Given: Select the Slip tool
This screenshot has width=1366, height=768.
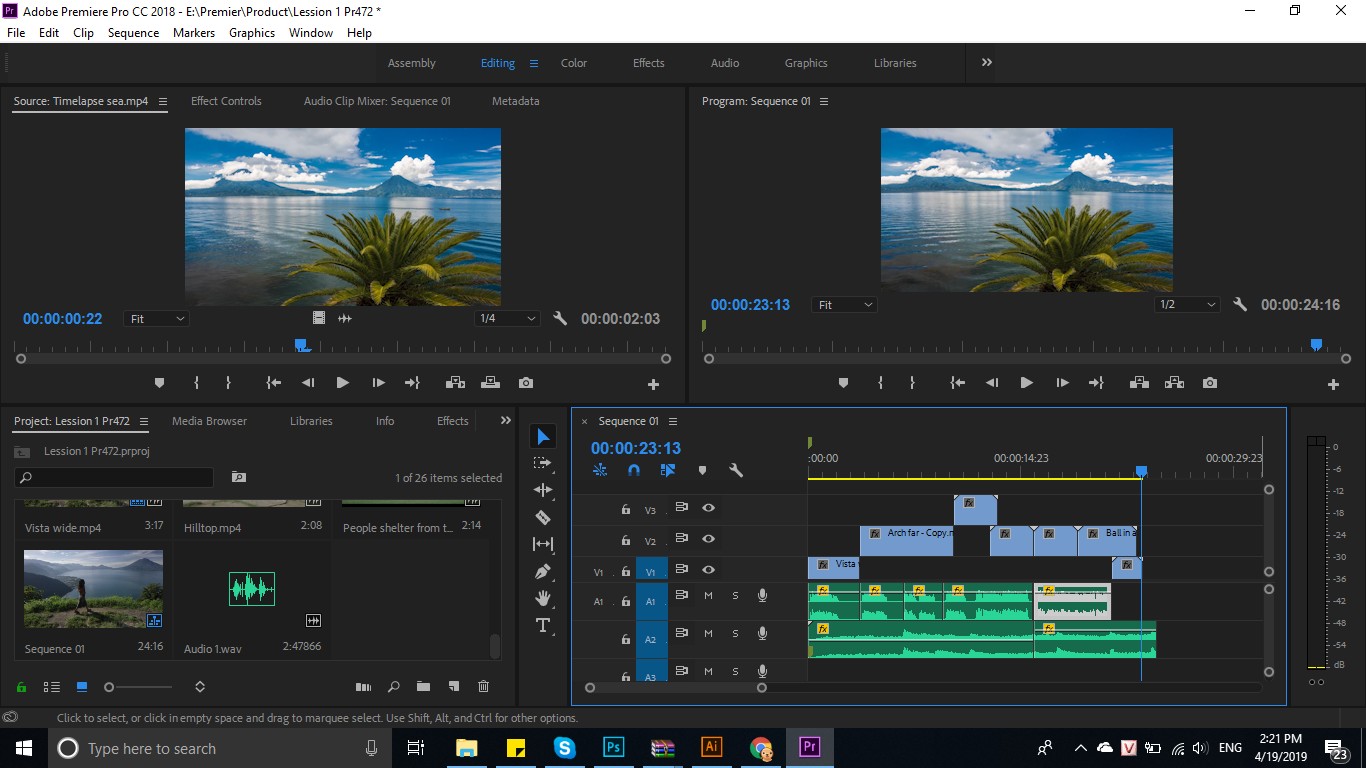Looking at the screenshot, I should [x=543, y=544].
